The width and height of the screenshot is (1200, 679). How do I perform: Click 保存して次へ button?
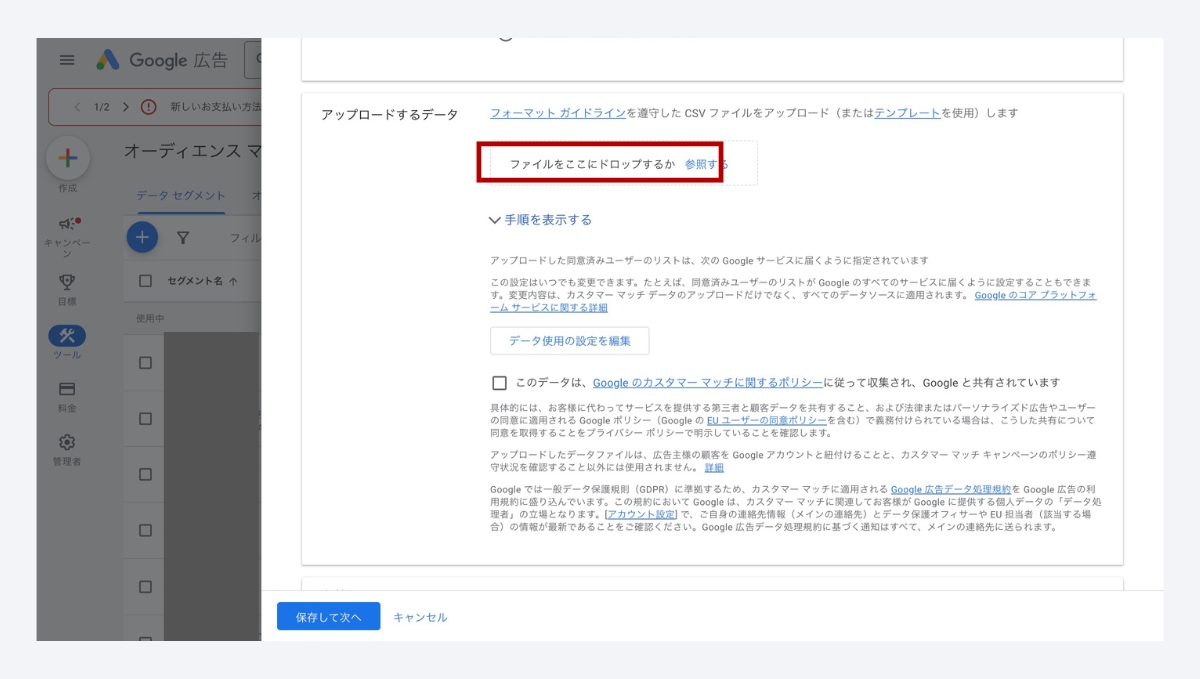click(x=329, y=617)
